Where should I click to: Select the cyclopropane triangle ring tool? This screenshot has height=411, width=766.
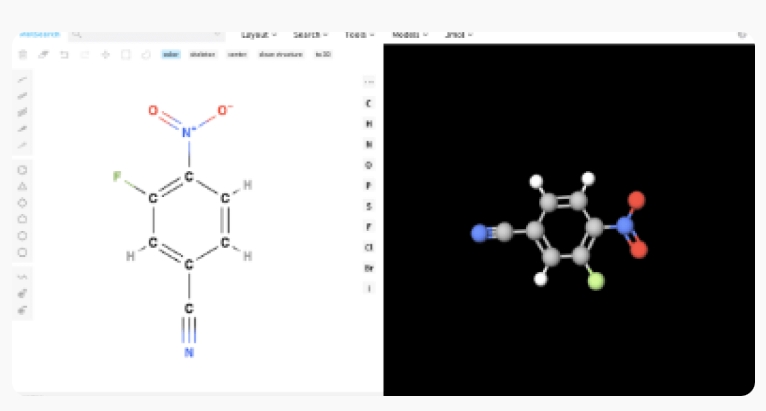coord(22,186)
